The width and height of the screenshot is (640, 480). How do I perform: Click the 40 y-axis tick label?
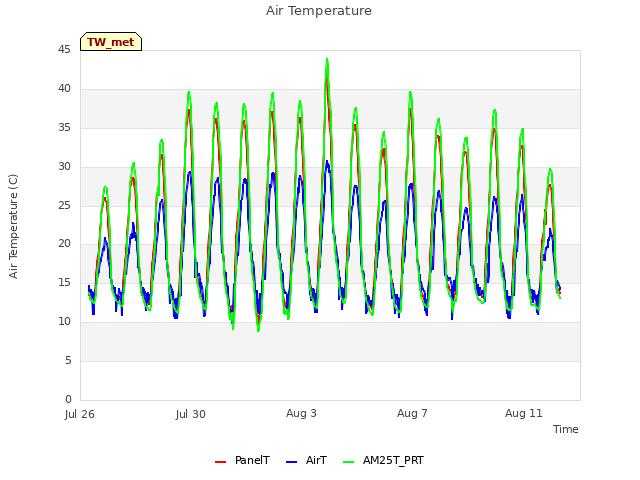(64, 89)
